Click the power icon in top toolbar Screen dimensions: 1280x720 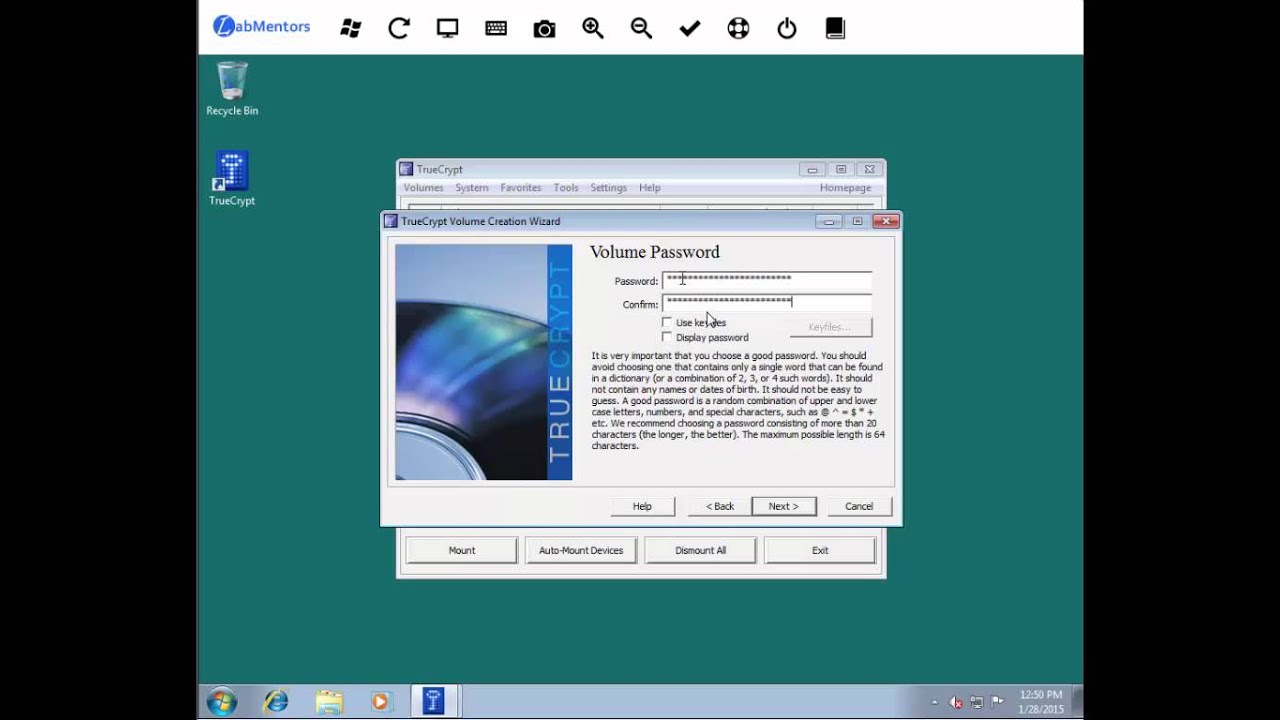[787, 28]
